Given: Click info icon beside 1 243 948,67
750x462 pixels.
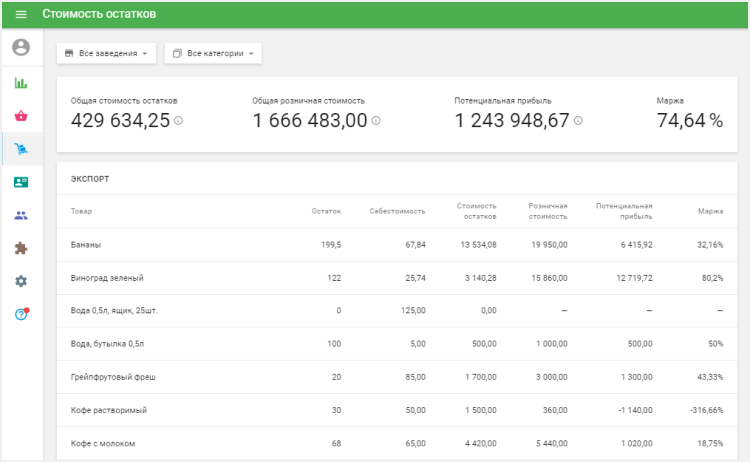Looking at the screenshot, I should click(578, 121).
